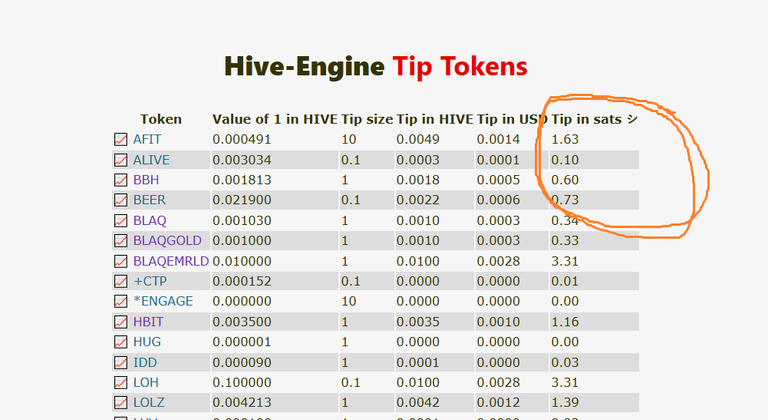
Task: Open the chart icon for IDD
Action: (120, 363)
